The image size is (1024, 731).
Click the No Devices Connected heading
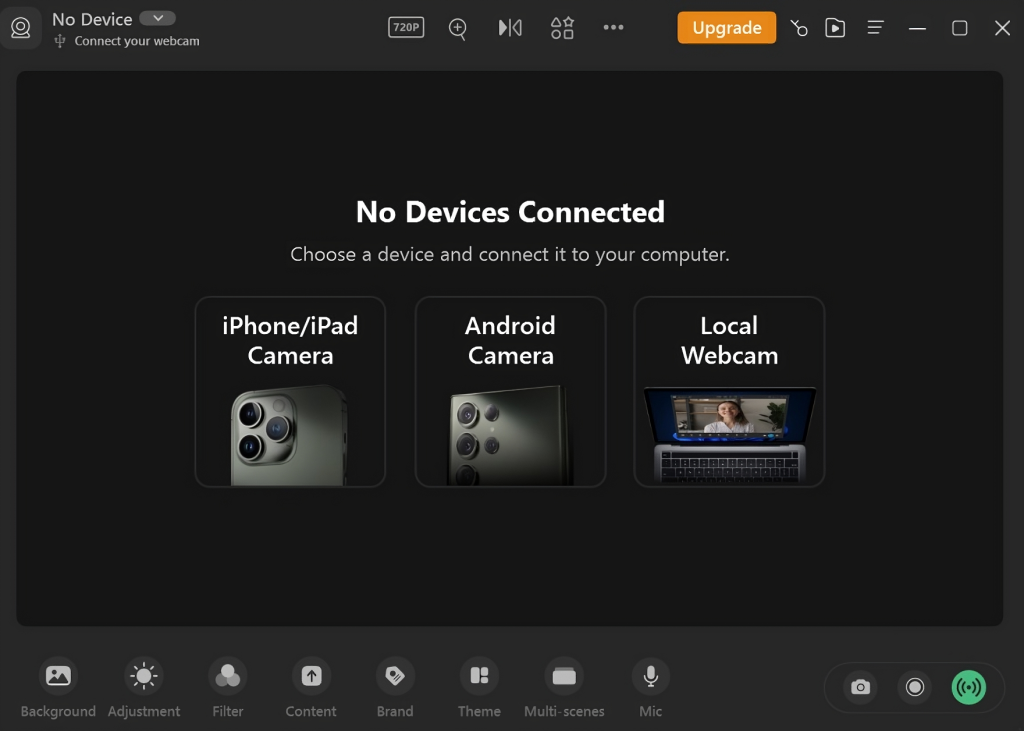pyautogui.click(x=510, y=212)
